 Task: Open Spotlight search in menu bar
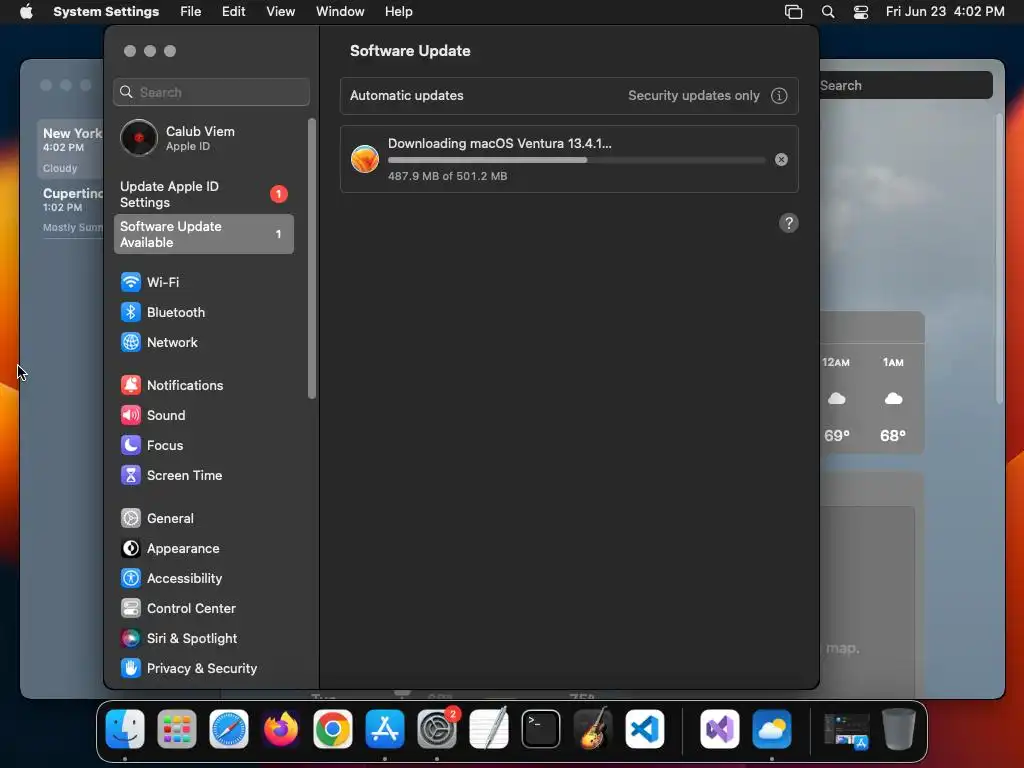[x=828, y=12]
